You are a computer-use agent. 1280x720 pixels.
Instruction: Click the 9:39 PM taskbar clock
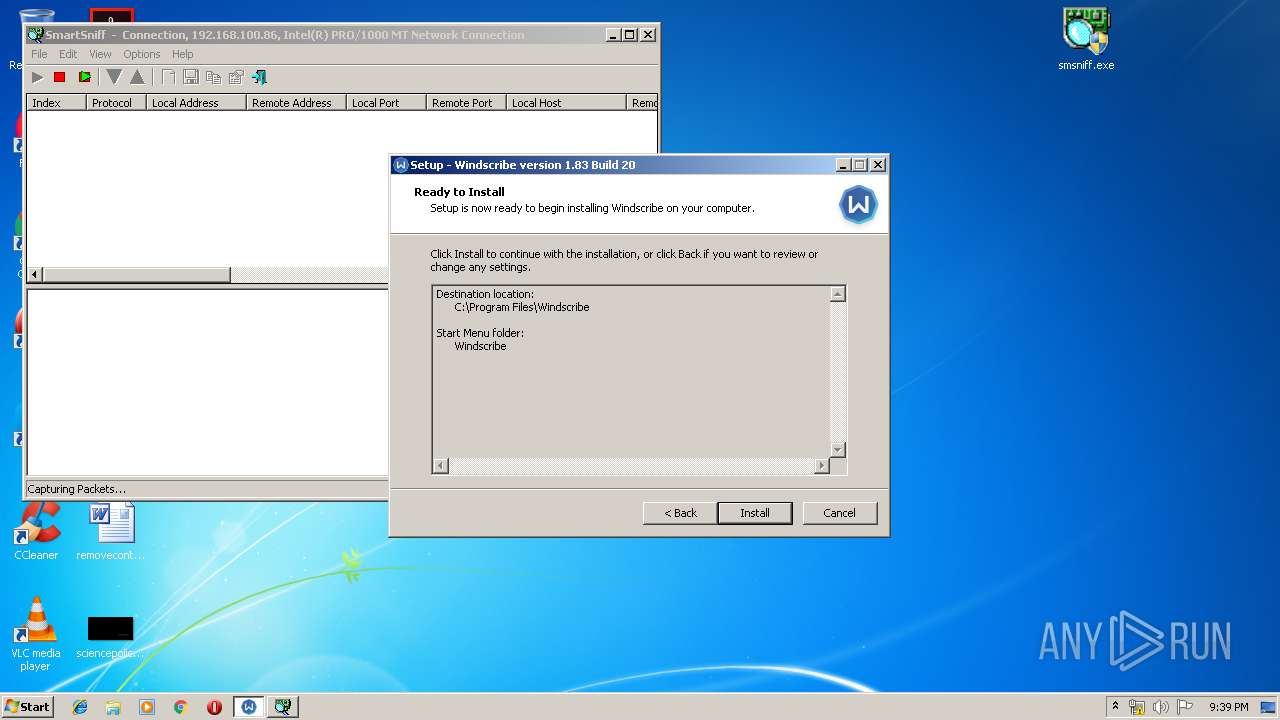1228,707
